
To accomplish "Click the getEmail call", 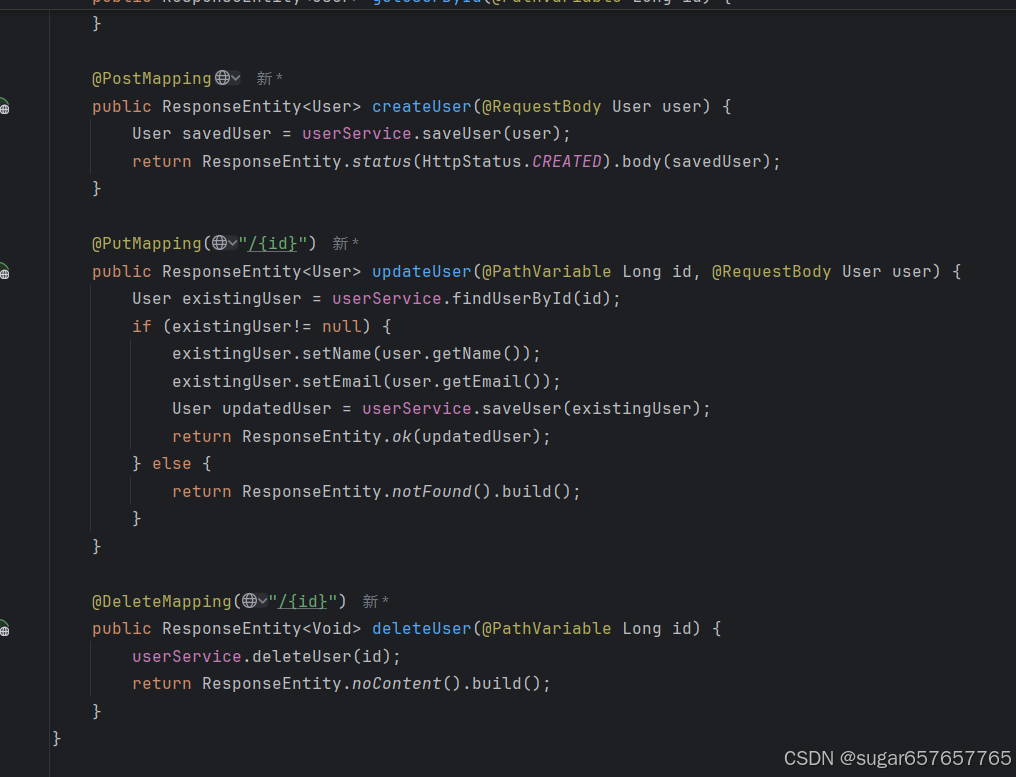I will pyautogui.click(x=482, y=382).
